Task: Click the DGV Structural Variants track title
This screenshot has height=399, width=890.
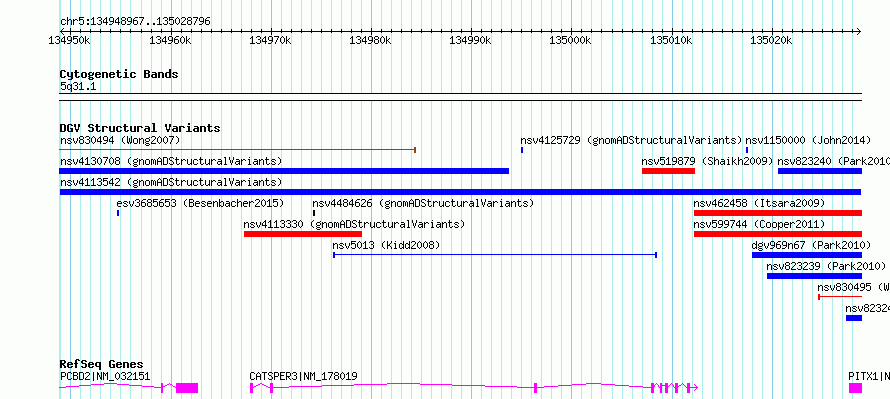Action: pyautogui.click(x=140, y=128)
